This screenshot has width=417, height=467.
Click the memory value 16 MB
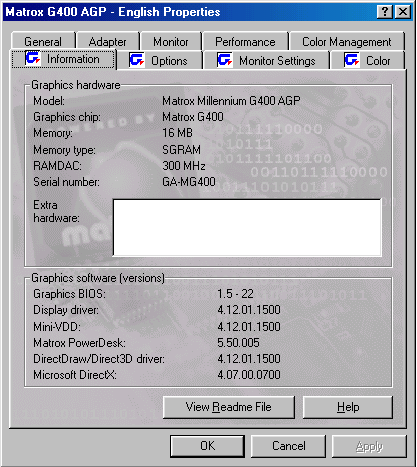[x=177, y=133]
